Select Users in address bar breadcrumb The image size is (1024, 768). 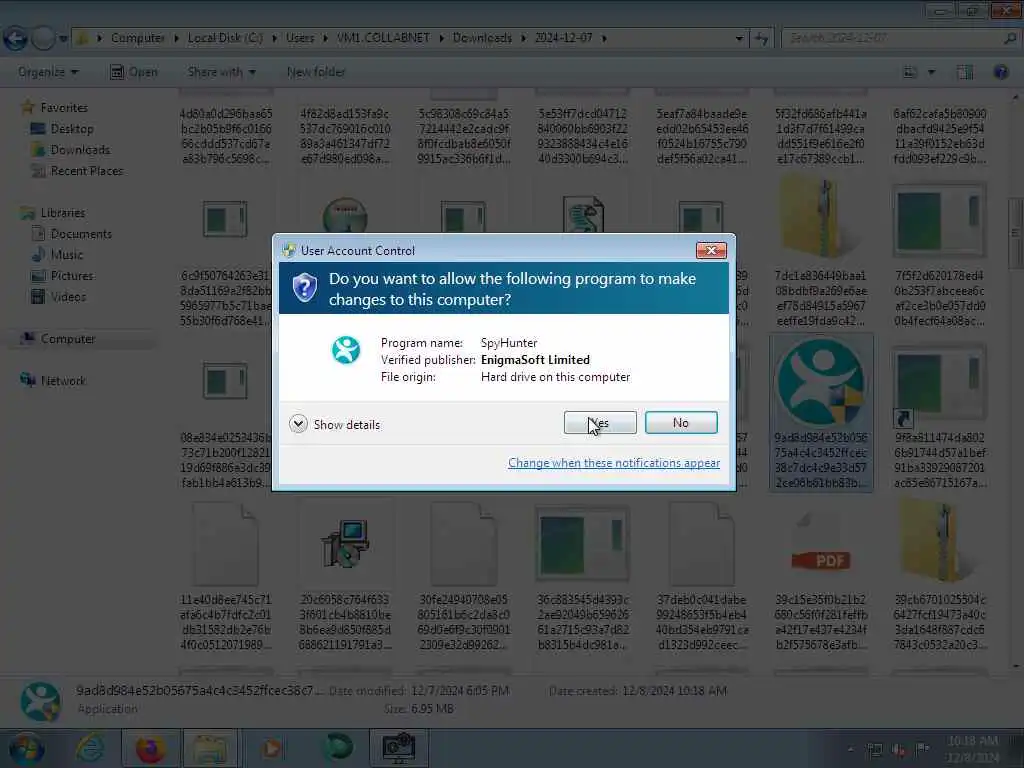click(x=300, y=38)
